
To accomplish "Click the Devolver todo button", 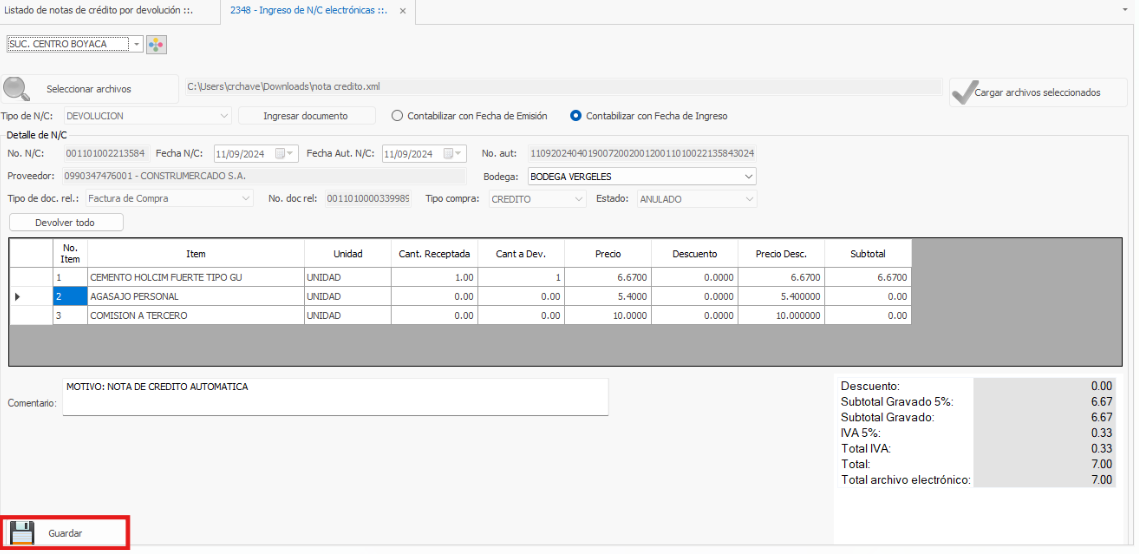I will pos(65,222).
